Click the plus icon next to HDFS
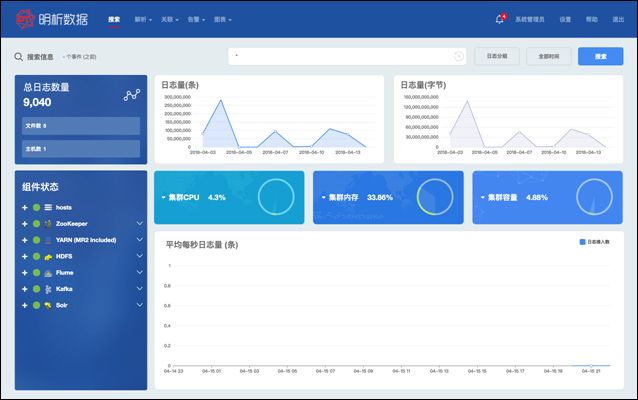This screenshot has height=400, width=638. point(25,256)
